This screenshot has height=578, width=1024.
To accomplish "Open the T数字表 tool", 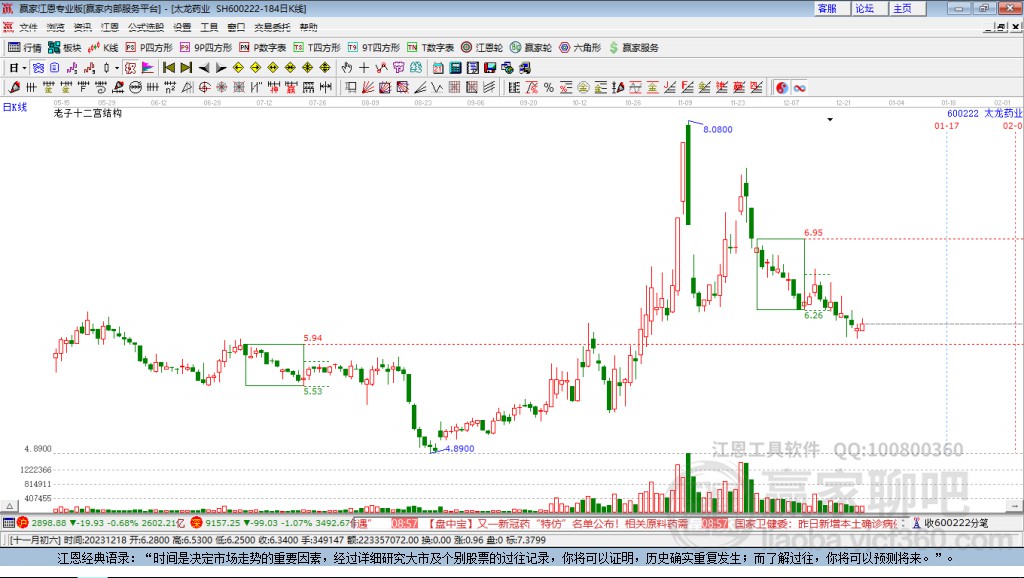I will (430, 47).
